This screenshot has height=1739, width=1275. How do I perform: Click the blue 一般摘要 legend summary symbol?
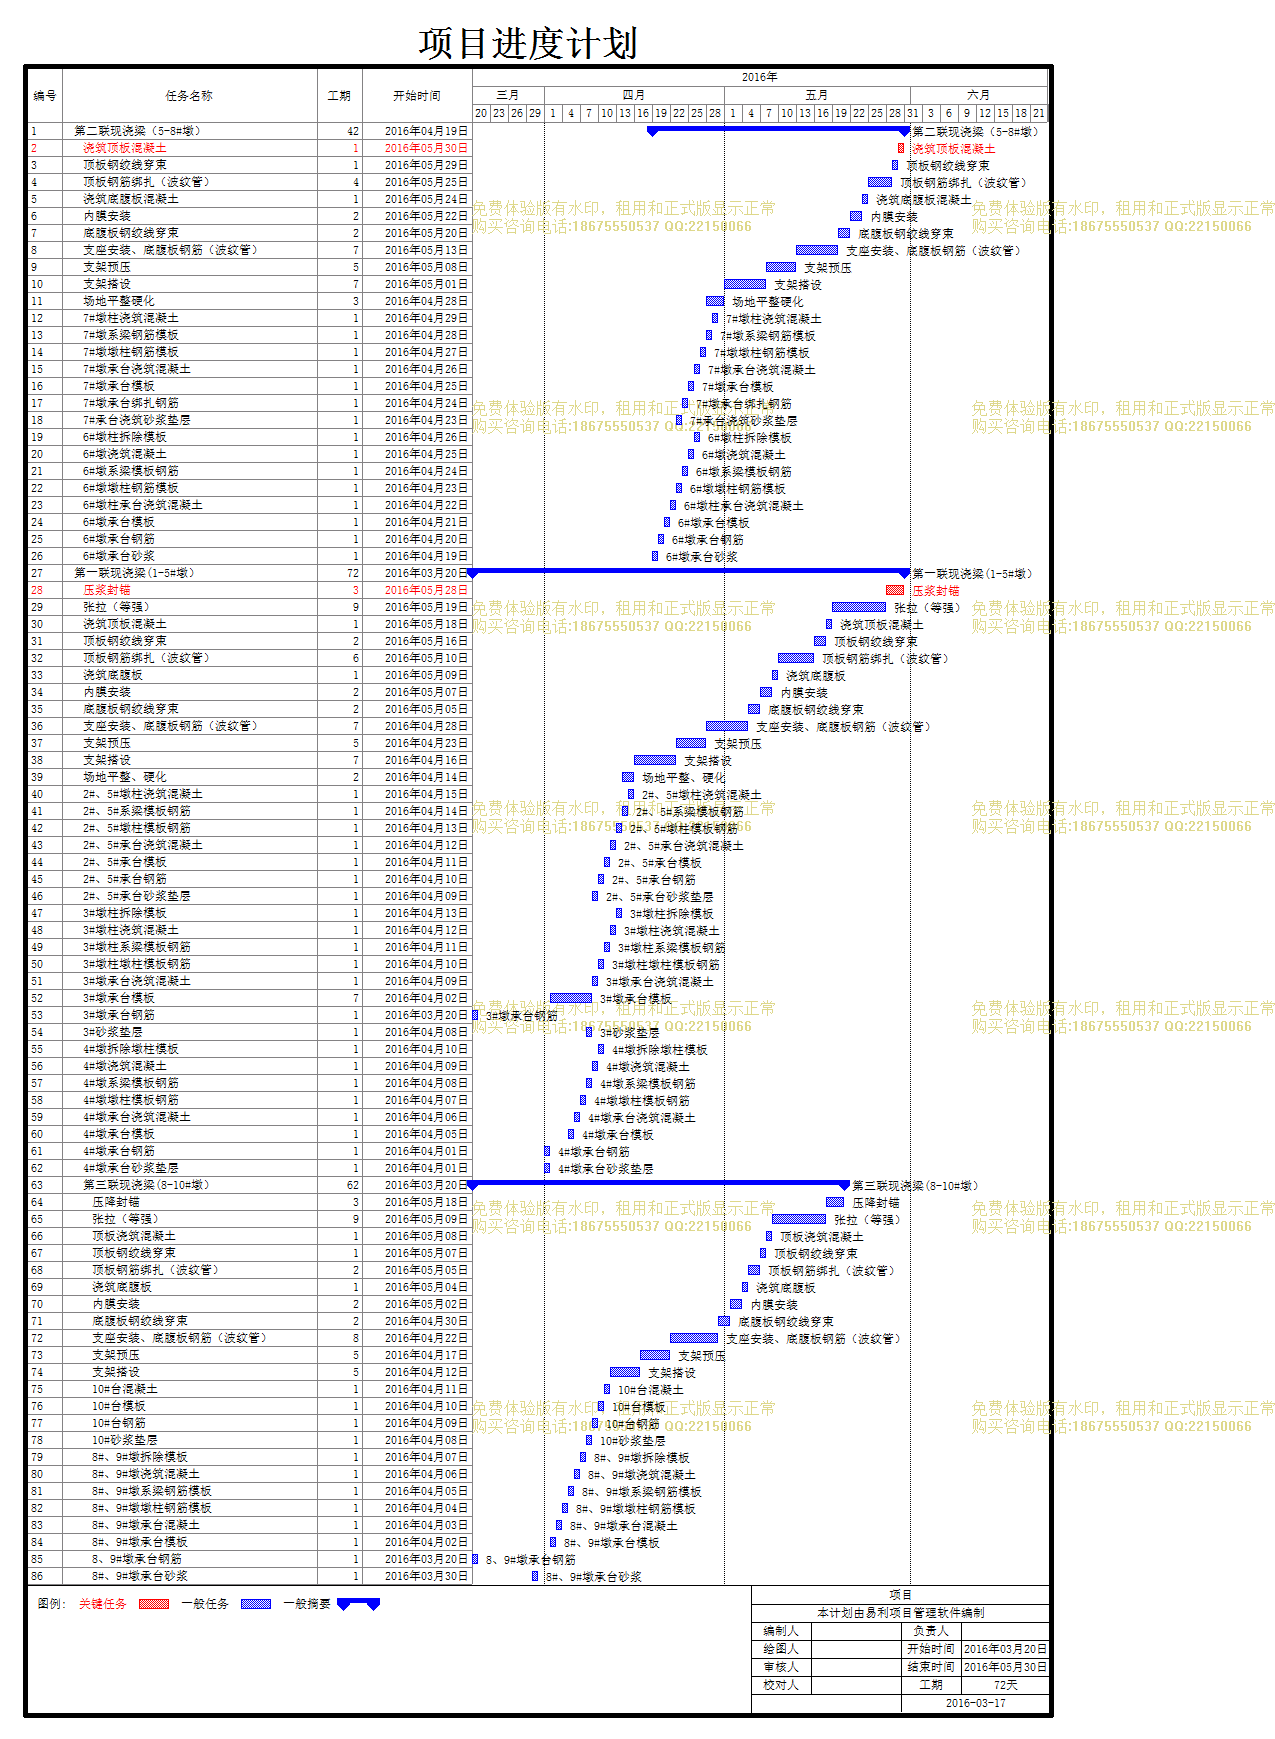pos(359,1604)
